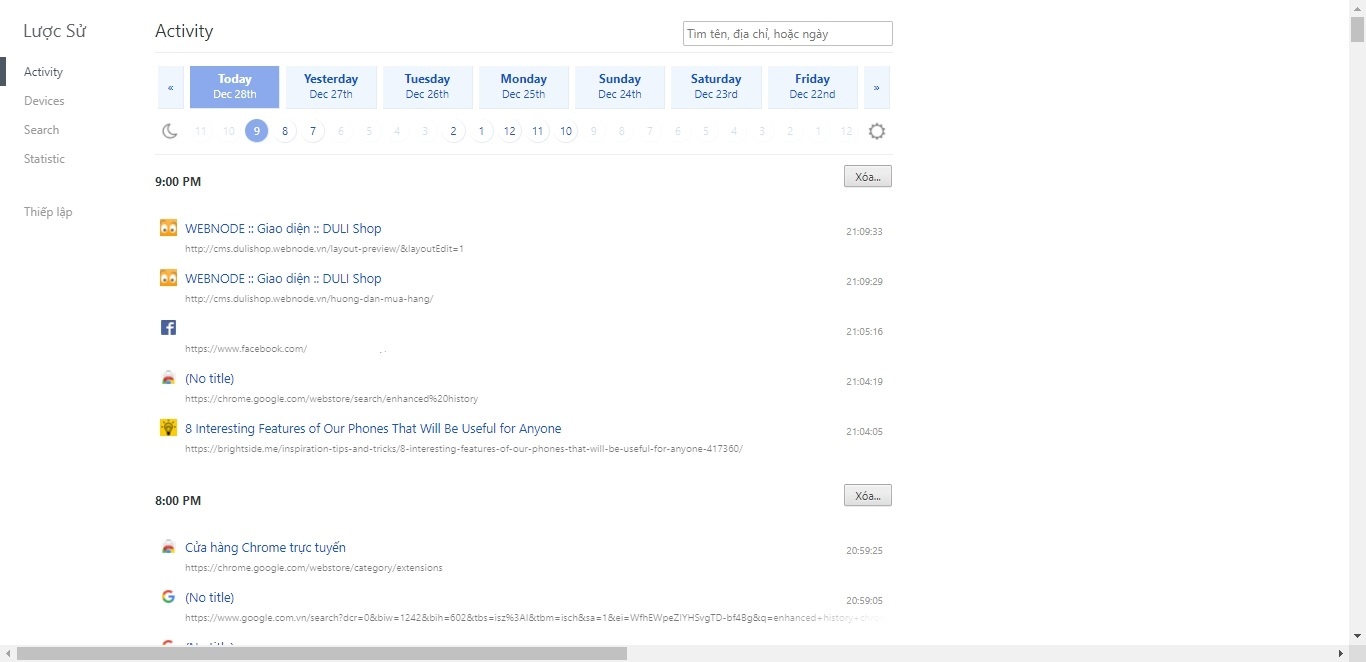Click the search field Tìm tên, địa chỉ, hoặc ngày

[x=787, y=33]
